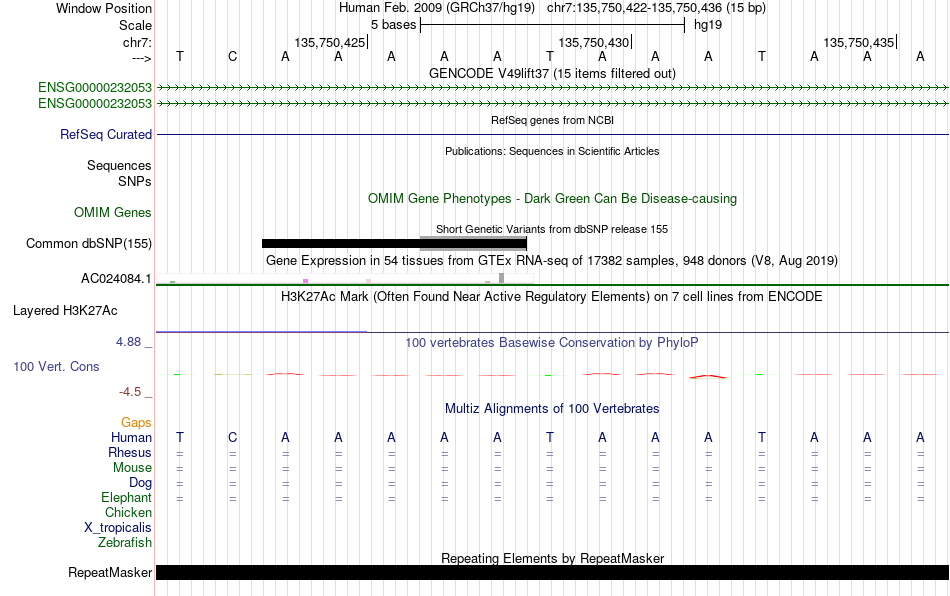Click the second ENSG00000232053 track label
Image resolution: width=950 pixels, height=596 pixels.
(95, 104)
